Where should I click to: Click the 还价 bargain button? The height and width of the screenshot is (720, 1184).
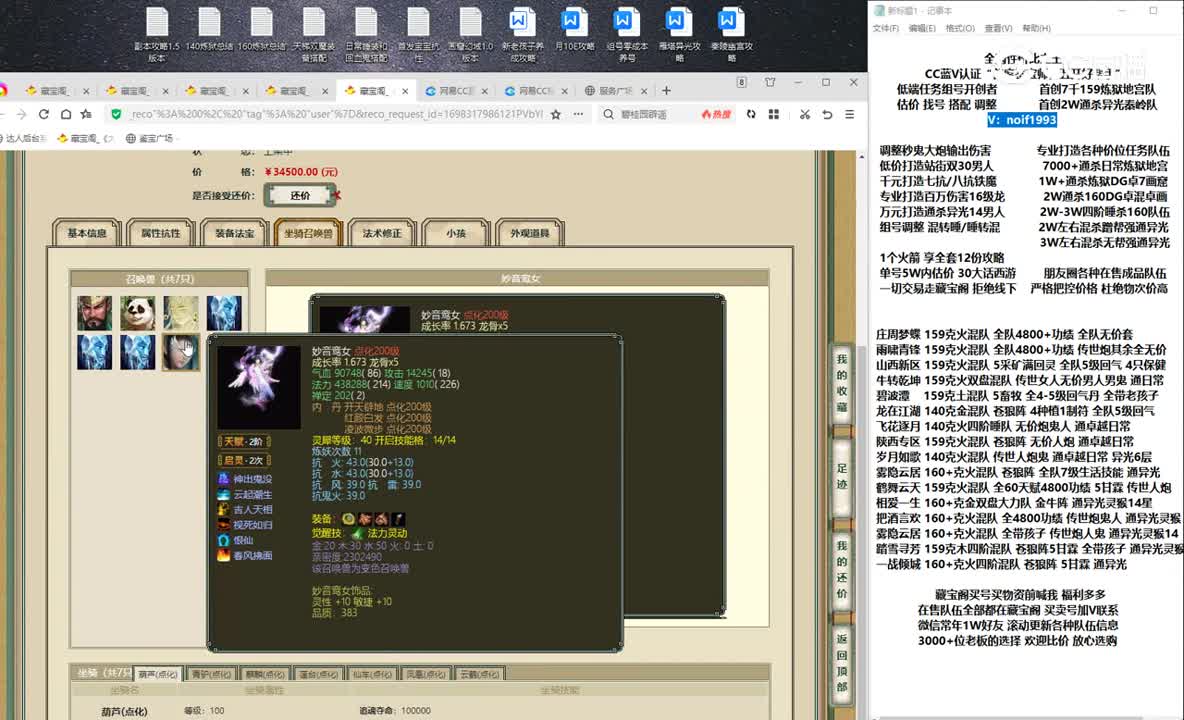[300, 195]
